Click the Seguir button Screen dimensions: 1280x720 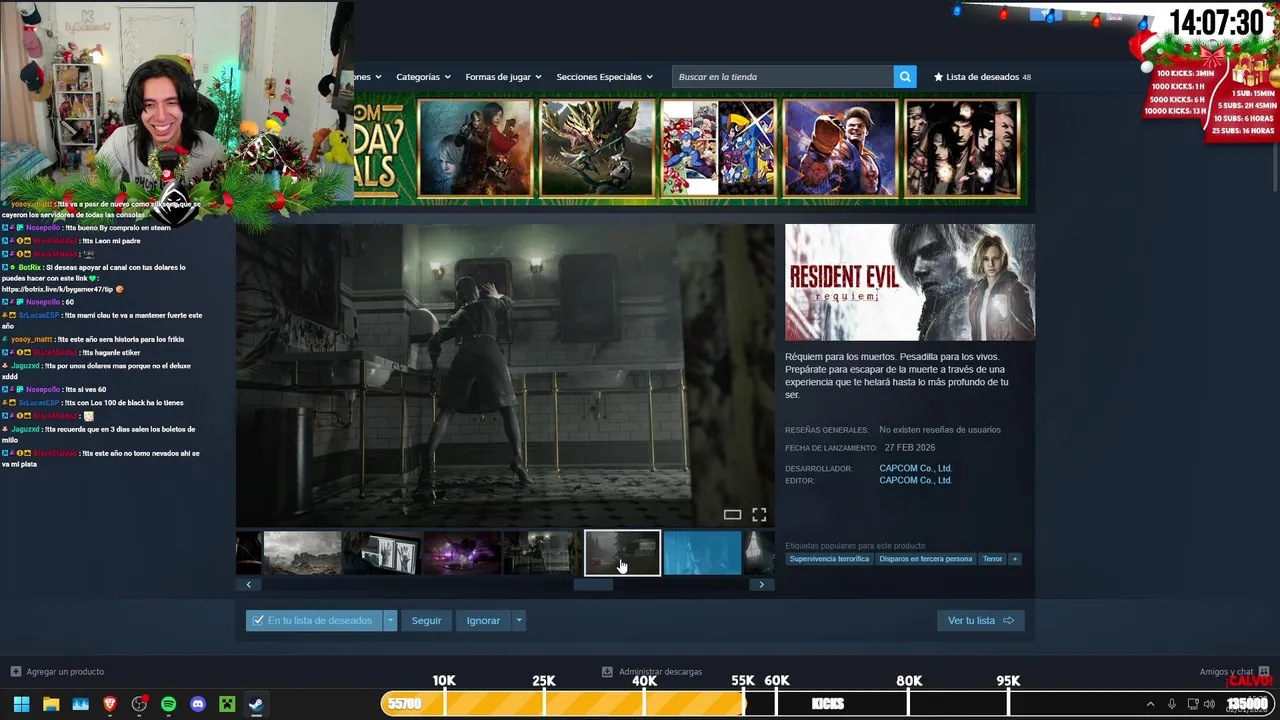click(426, 621)
